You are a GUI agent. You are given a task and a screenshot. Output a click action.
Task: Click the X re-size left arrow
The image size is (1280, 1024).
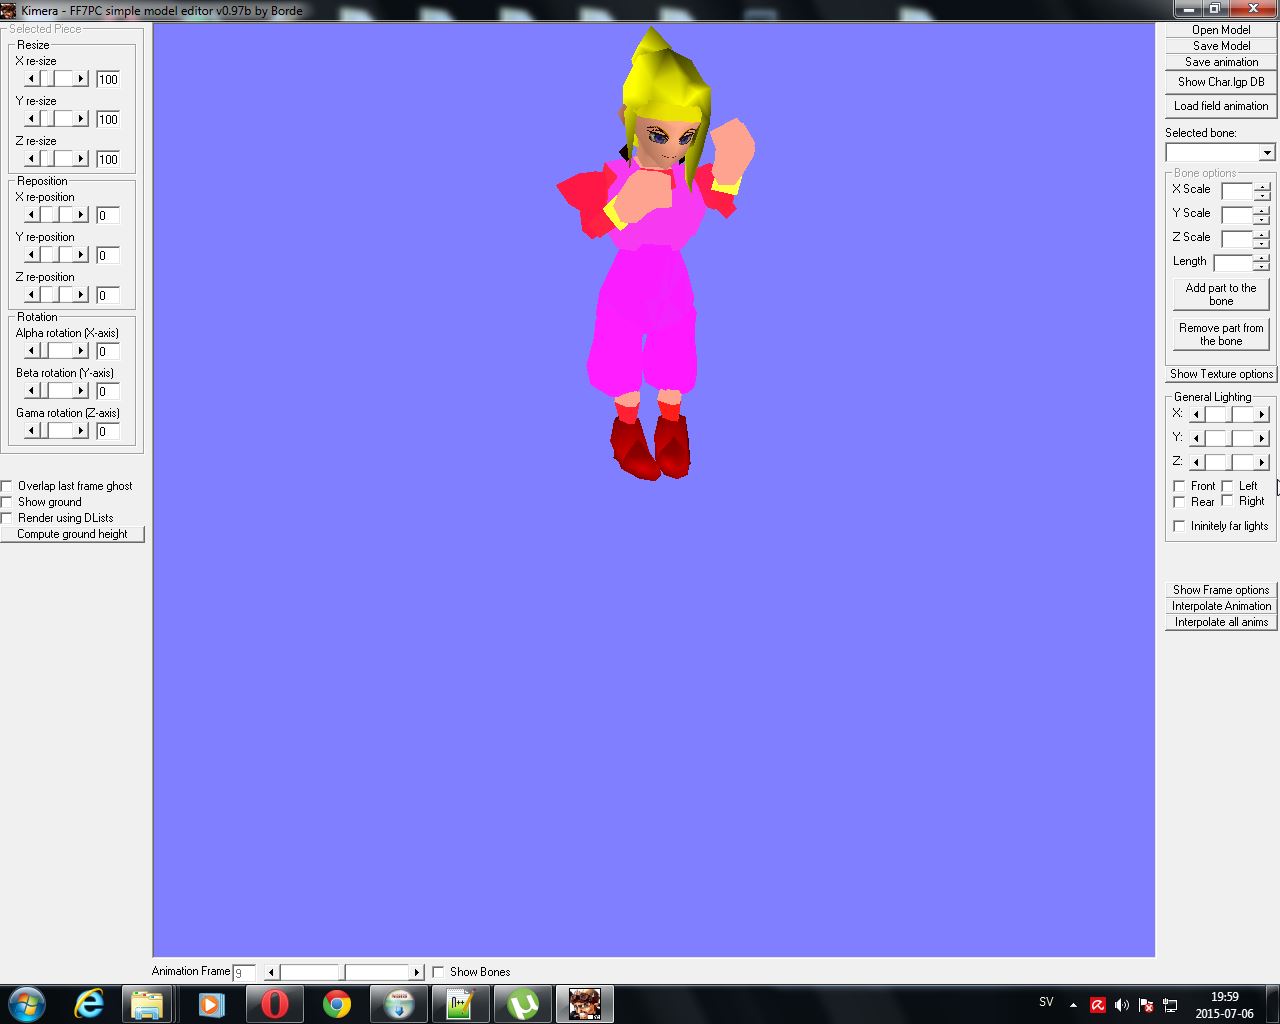click(x=31, y=78)
